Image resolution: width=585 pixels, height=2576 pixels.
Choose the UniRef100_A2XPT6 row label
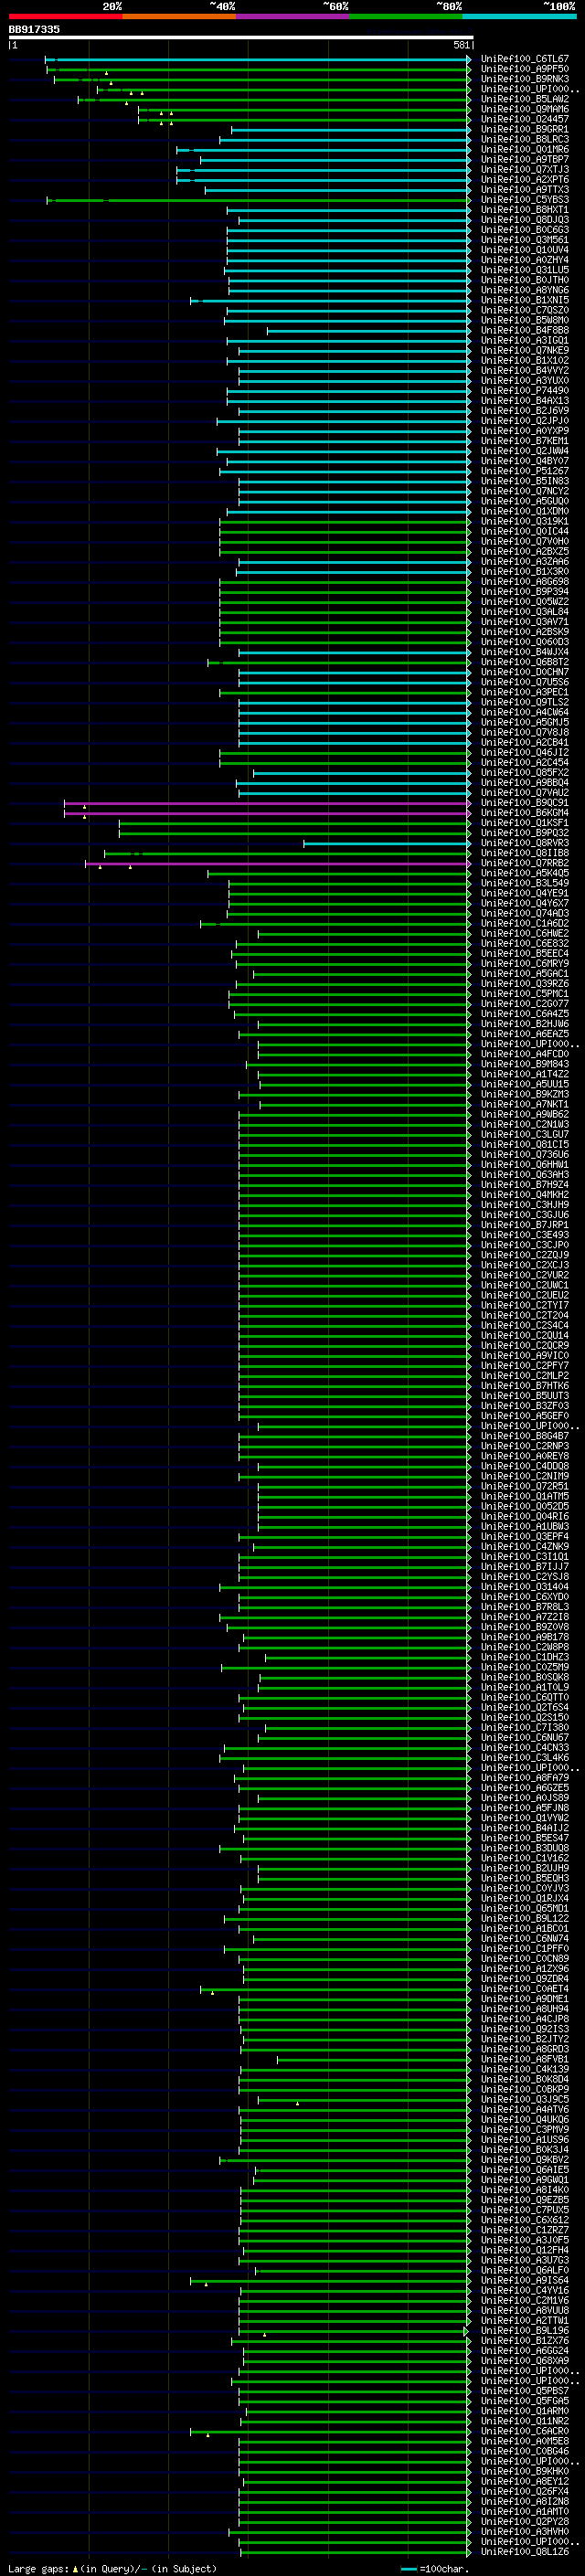click(524, 179)
